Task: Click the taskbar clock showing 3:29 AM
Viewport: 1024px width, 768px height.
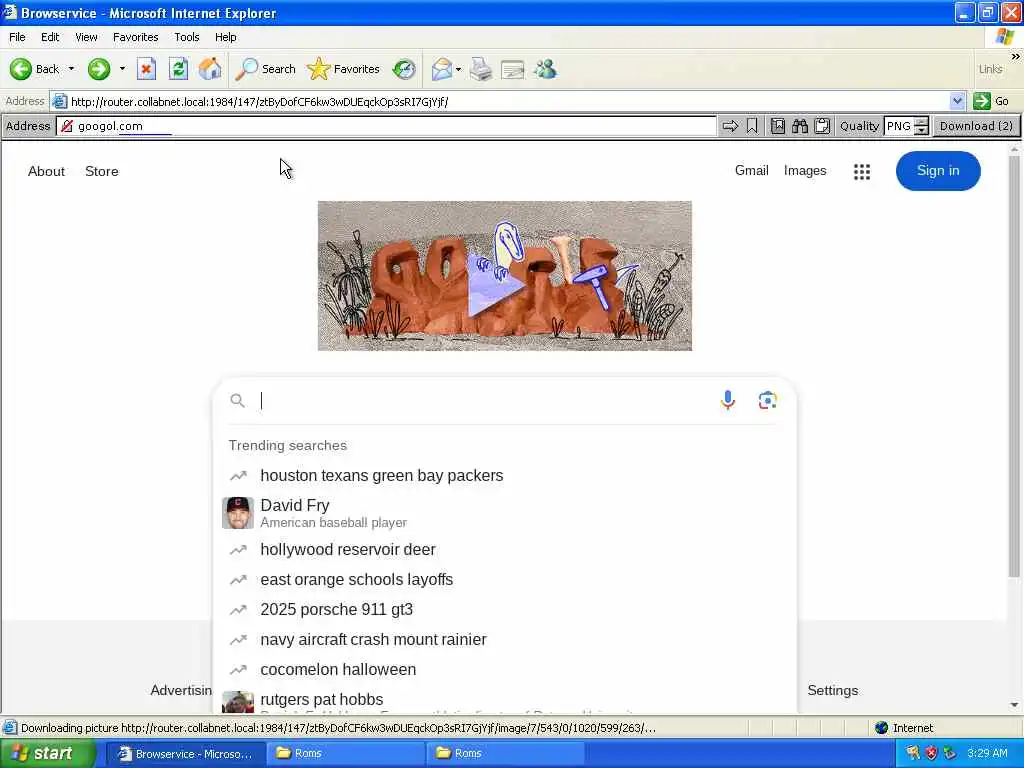Action: [987, 753]
